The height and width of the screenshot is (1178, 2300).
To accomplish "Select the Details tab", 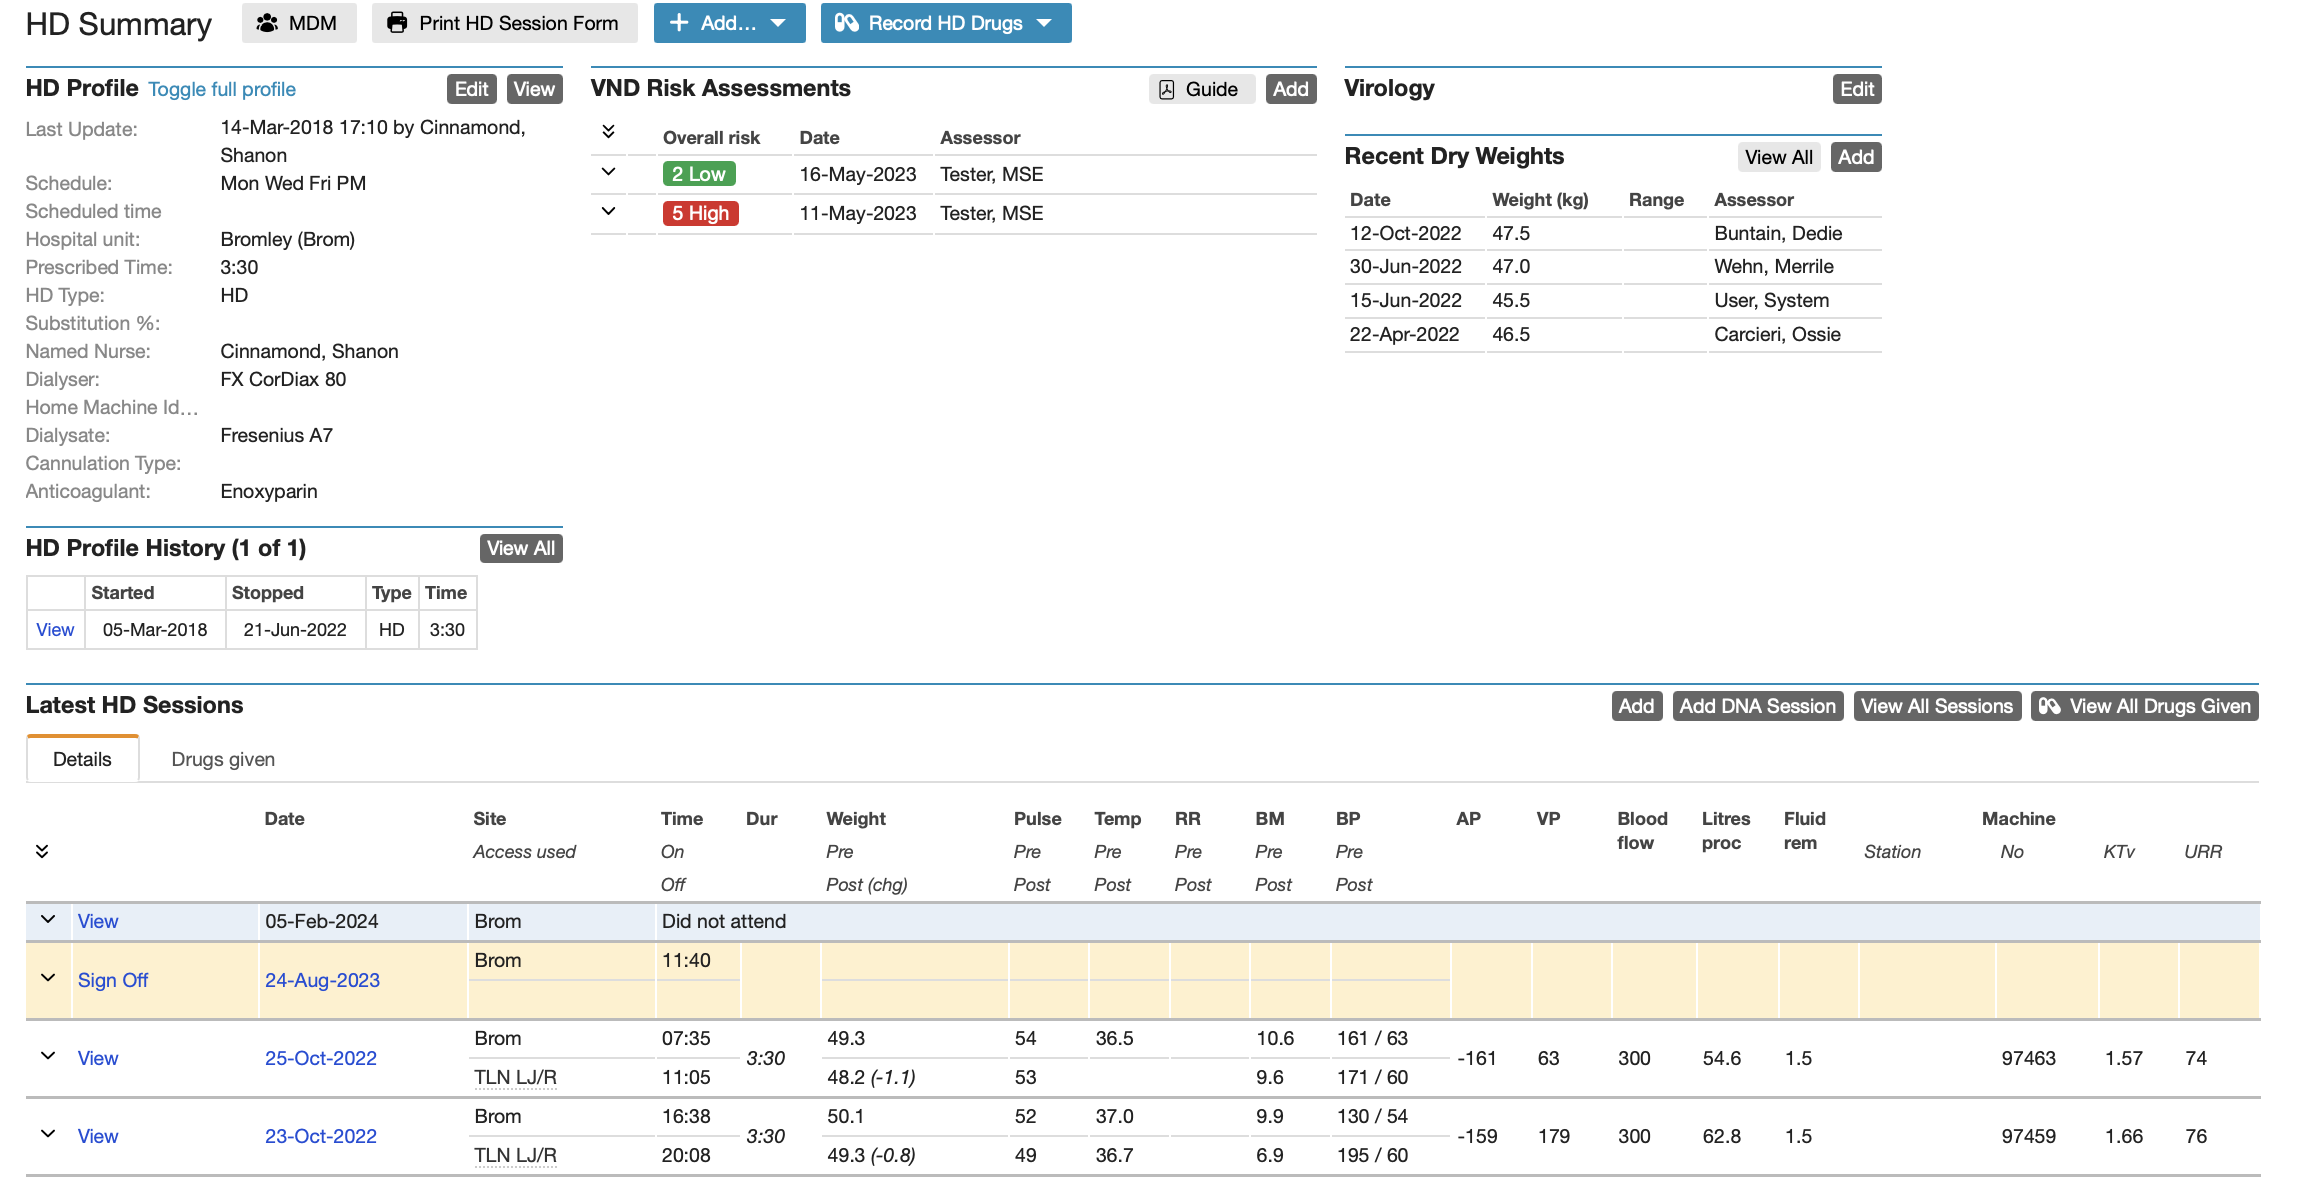I will click(x=82, y=758).
